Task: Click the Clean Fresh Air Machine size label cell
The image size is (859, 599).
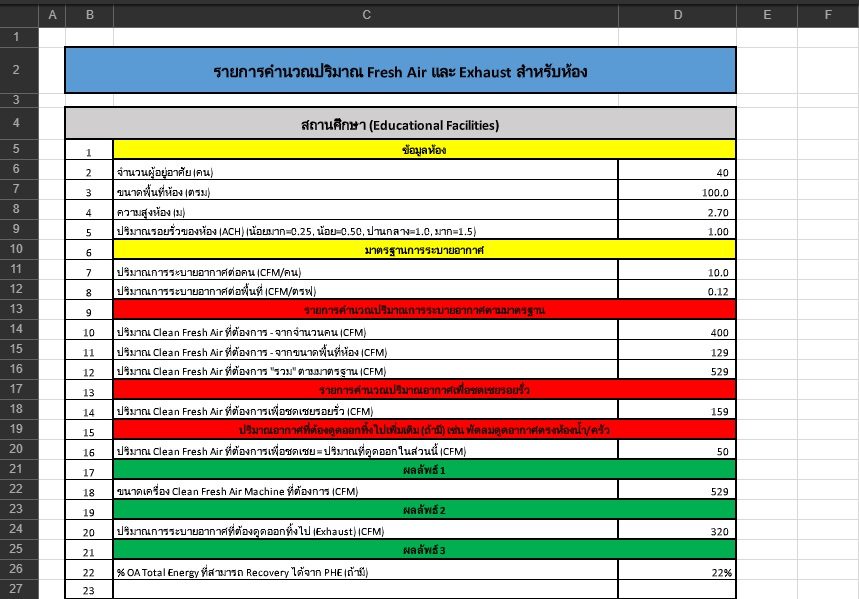Action: 366,491
